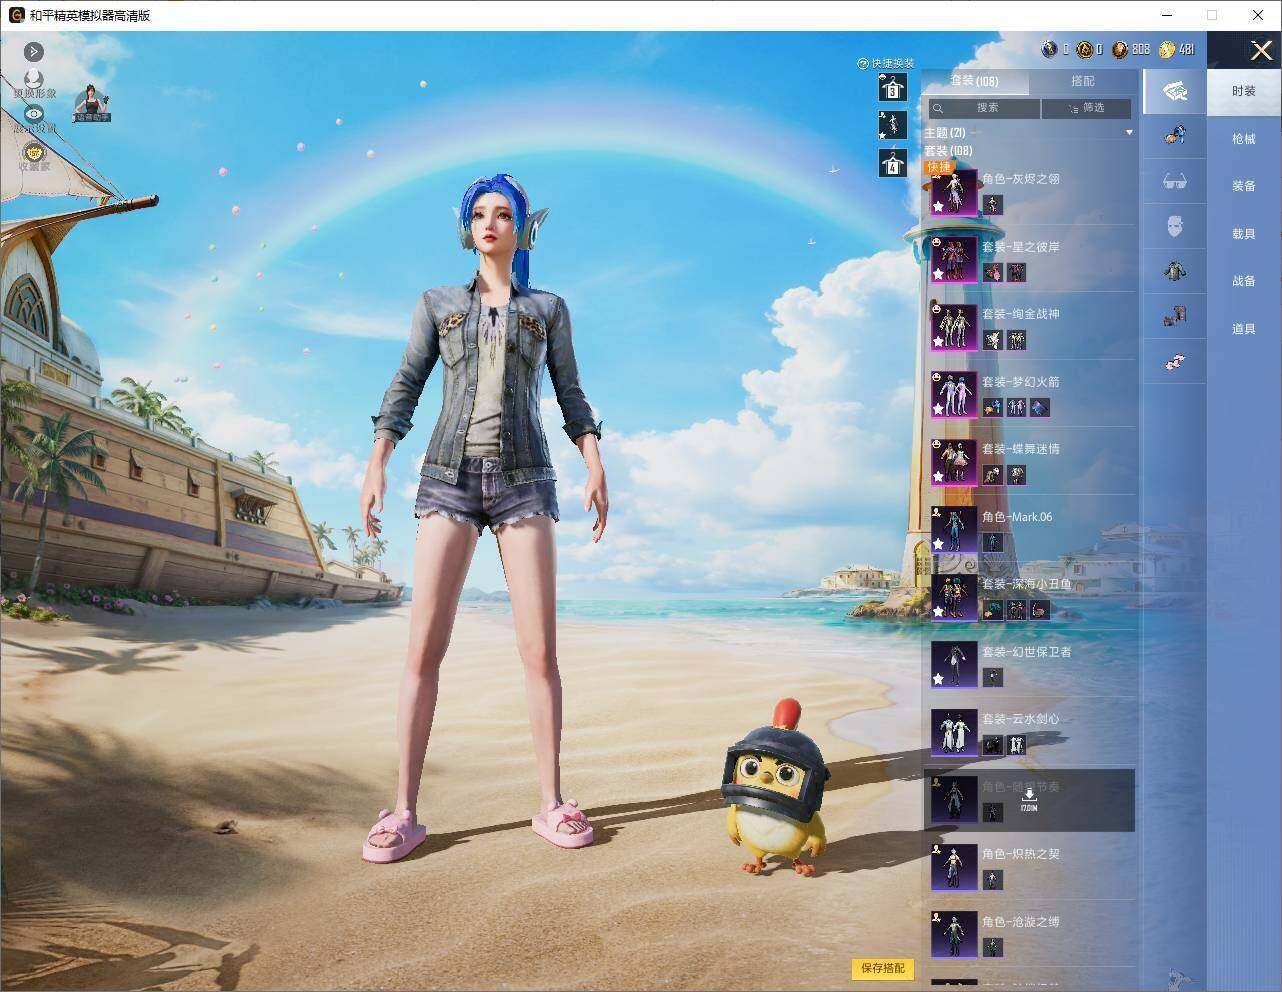
Task: Click the small piece icon under 角色-灰烬之翎
Action: click(993, 205)
